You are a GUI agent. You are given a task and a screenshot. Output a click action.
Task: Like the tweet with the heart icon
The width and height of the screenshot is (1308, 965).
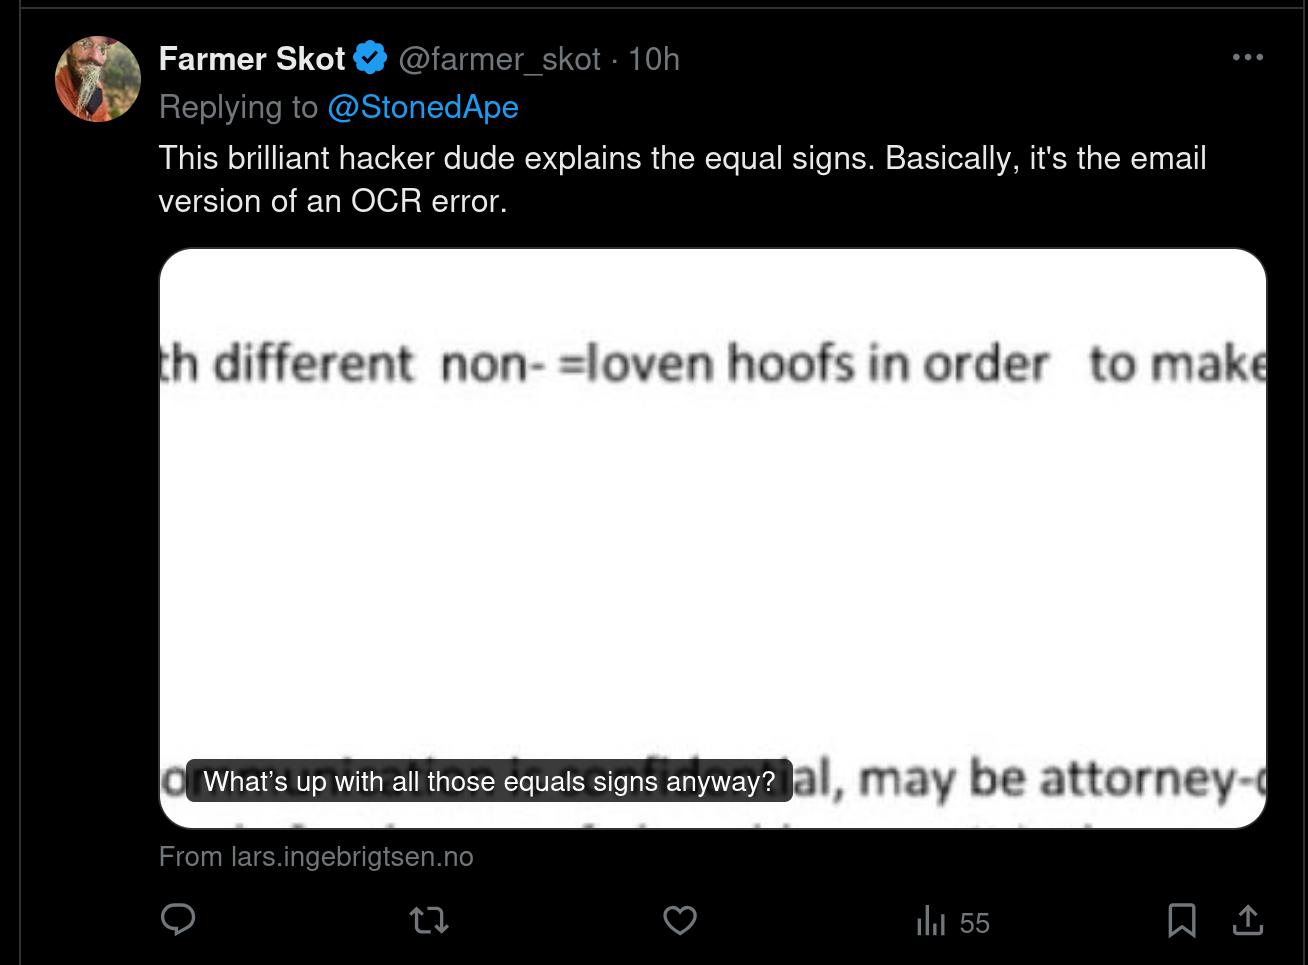[x=680, y=920]
